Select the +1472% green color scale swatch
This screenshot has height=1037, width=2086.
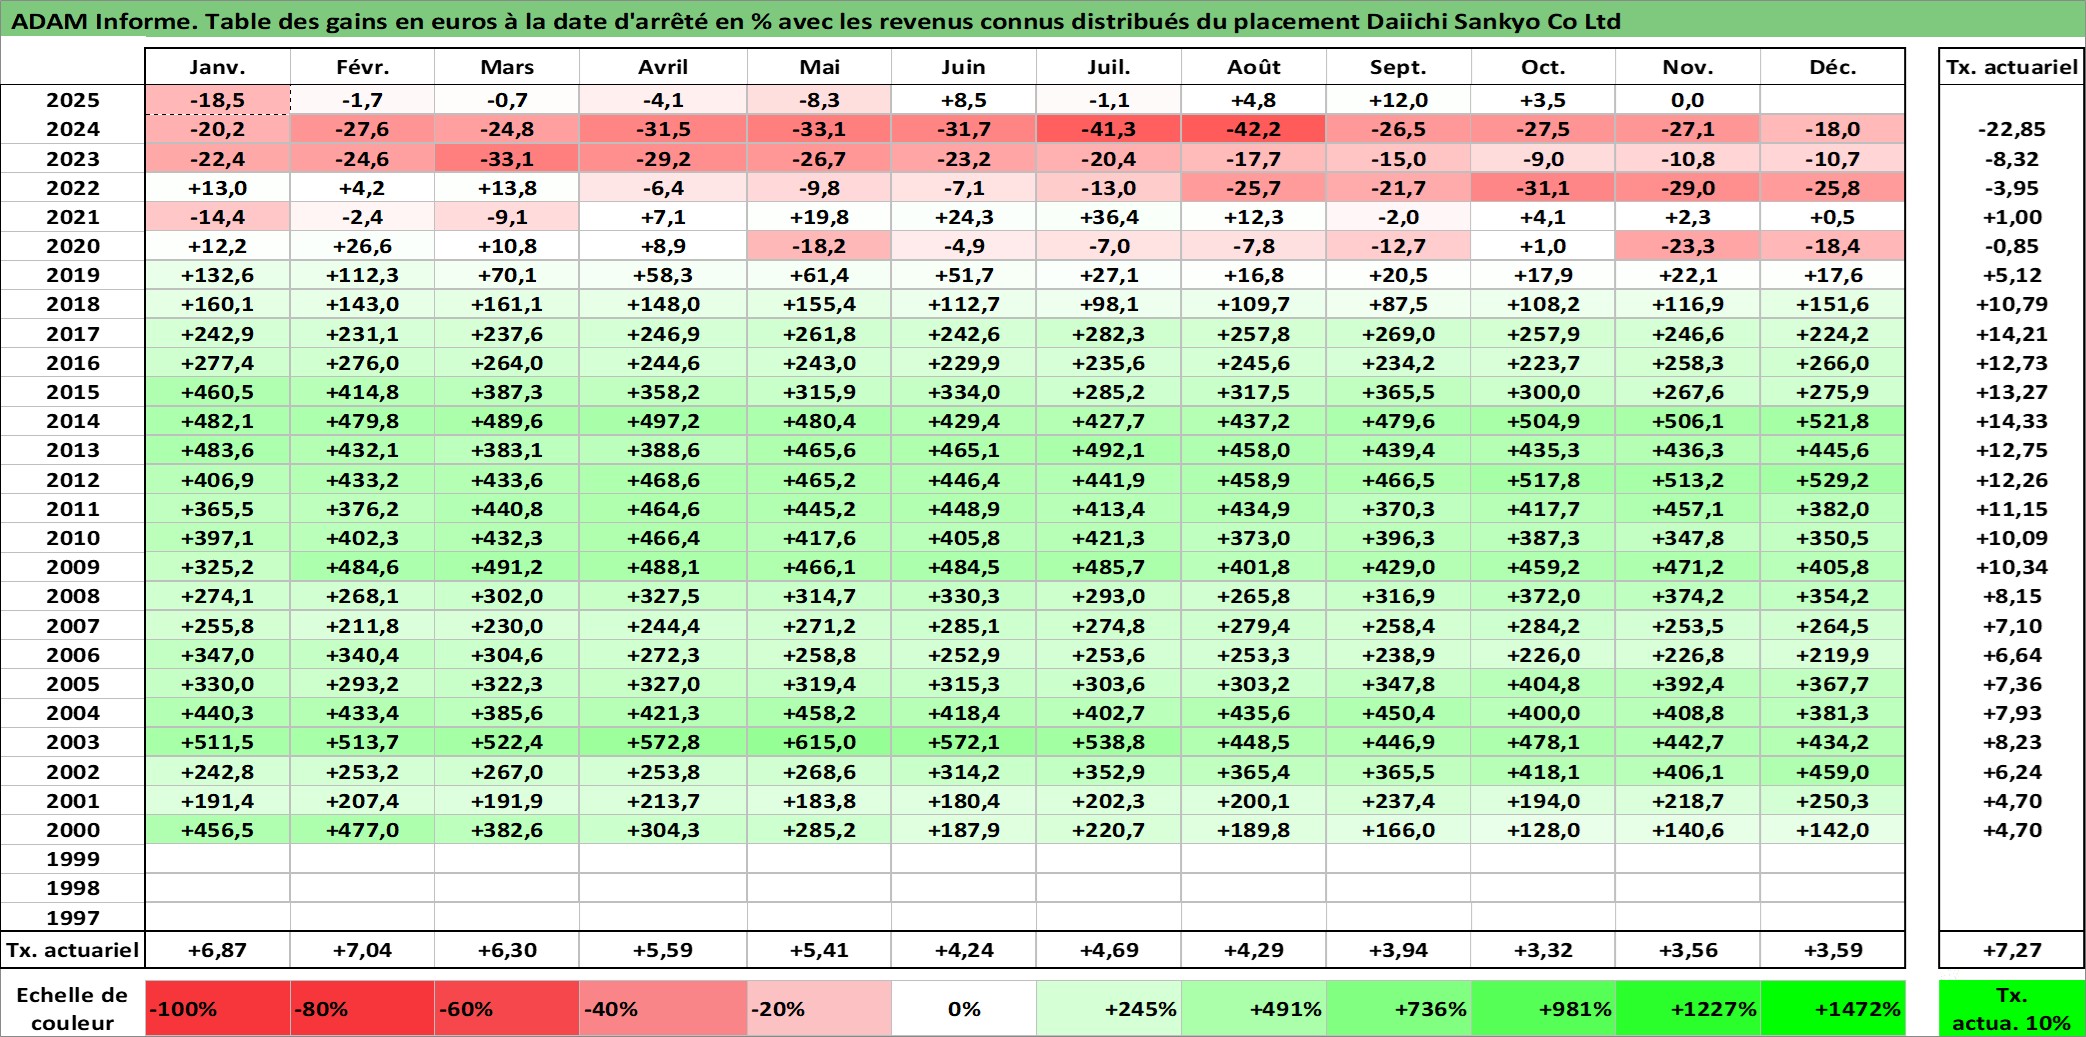coord(1833,1008)
